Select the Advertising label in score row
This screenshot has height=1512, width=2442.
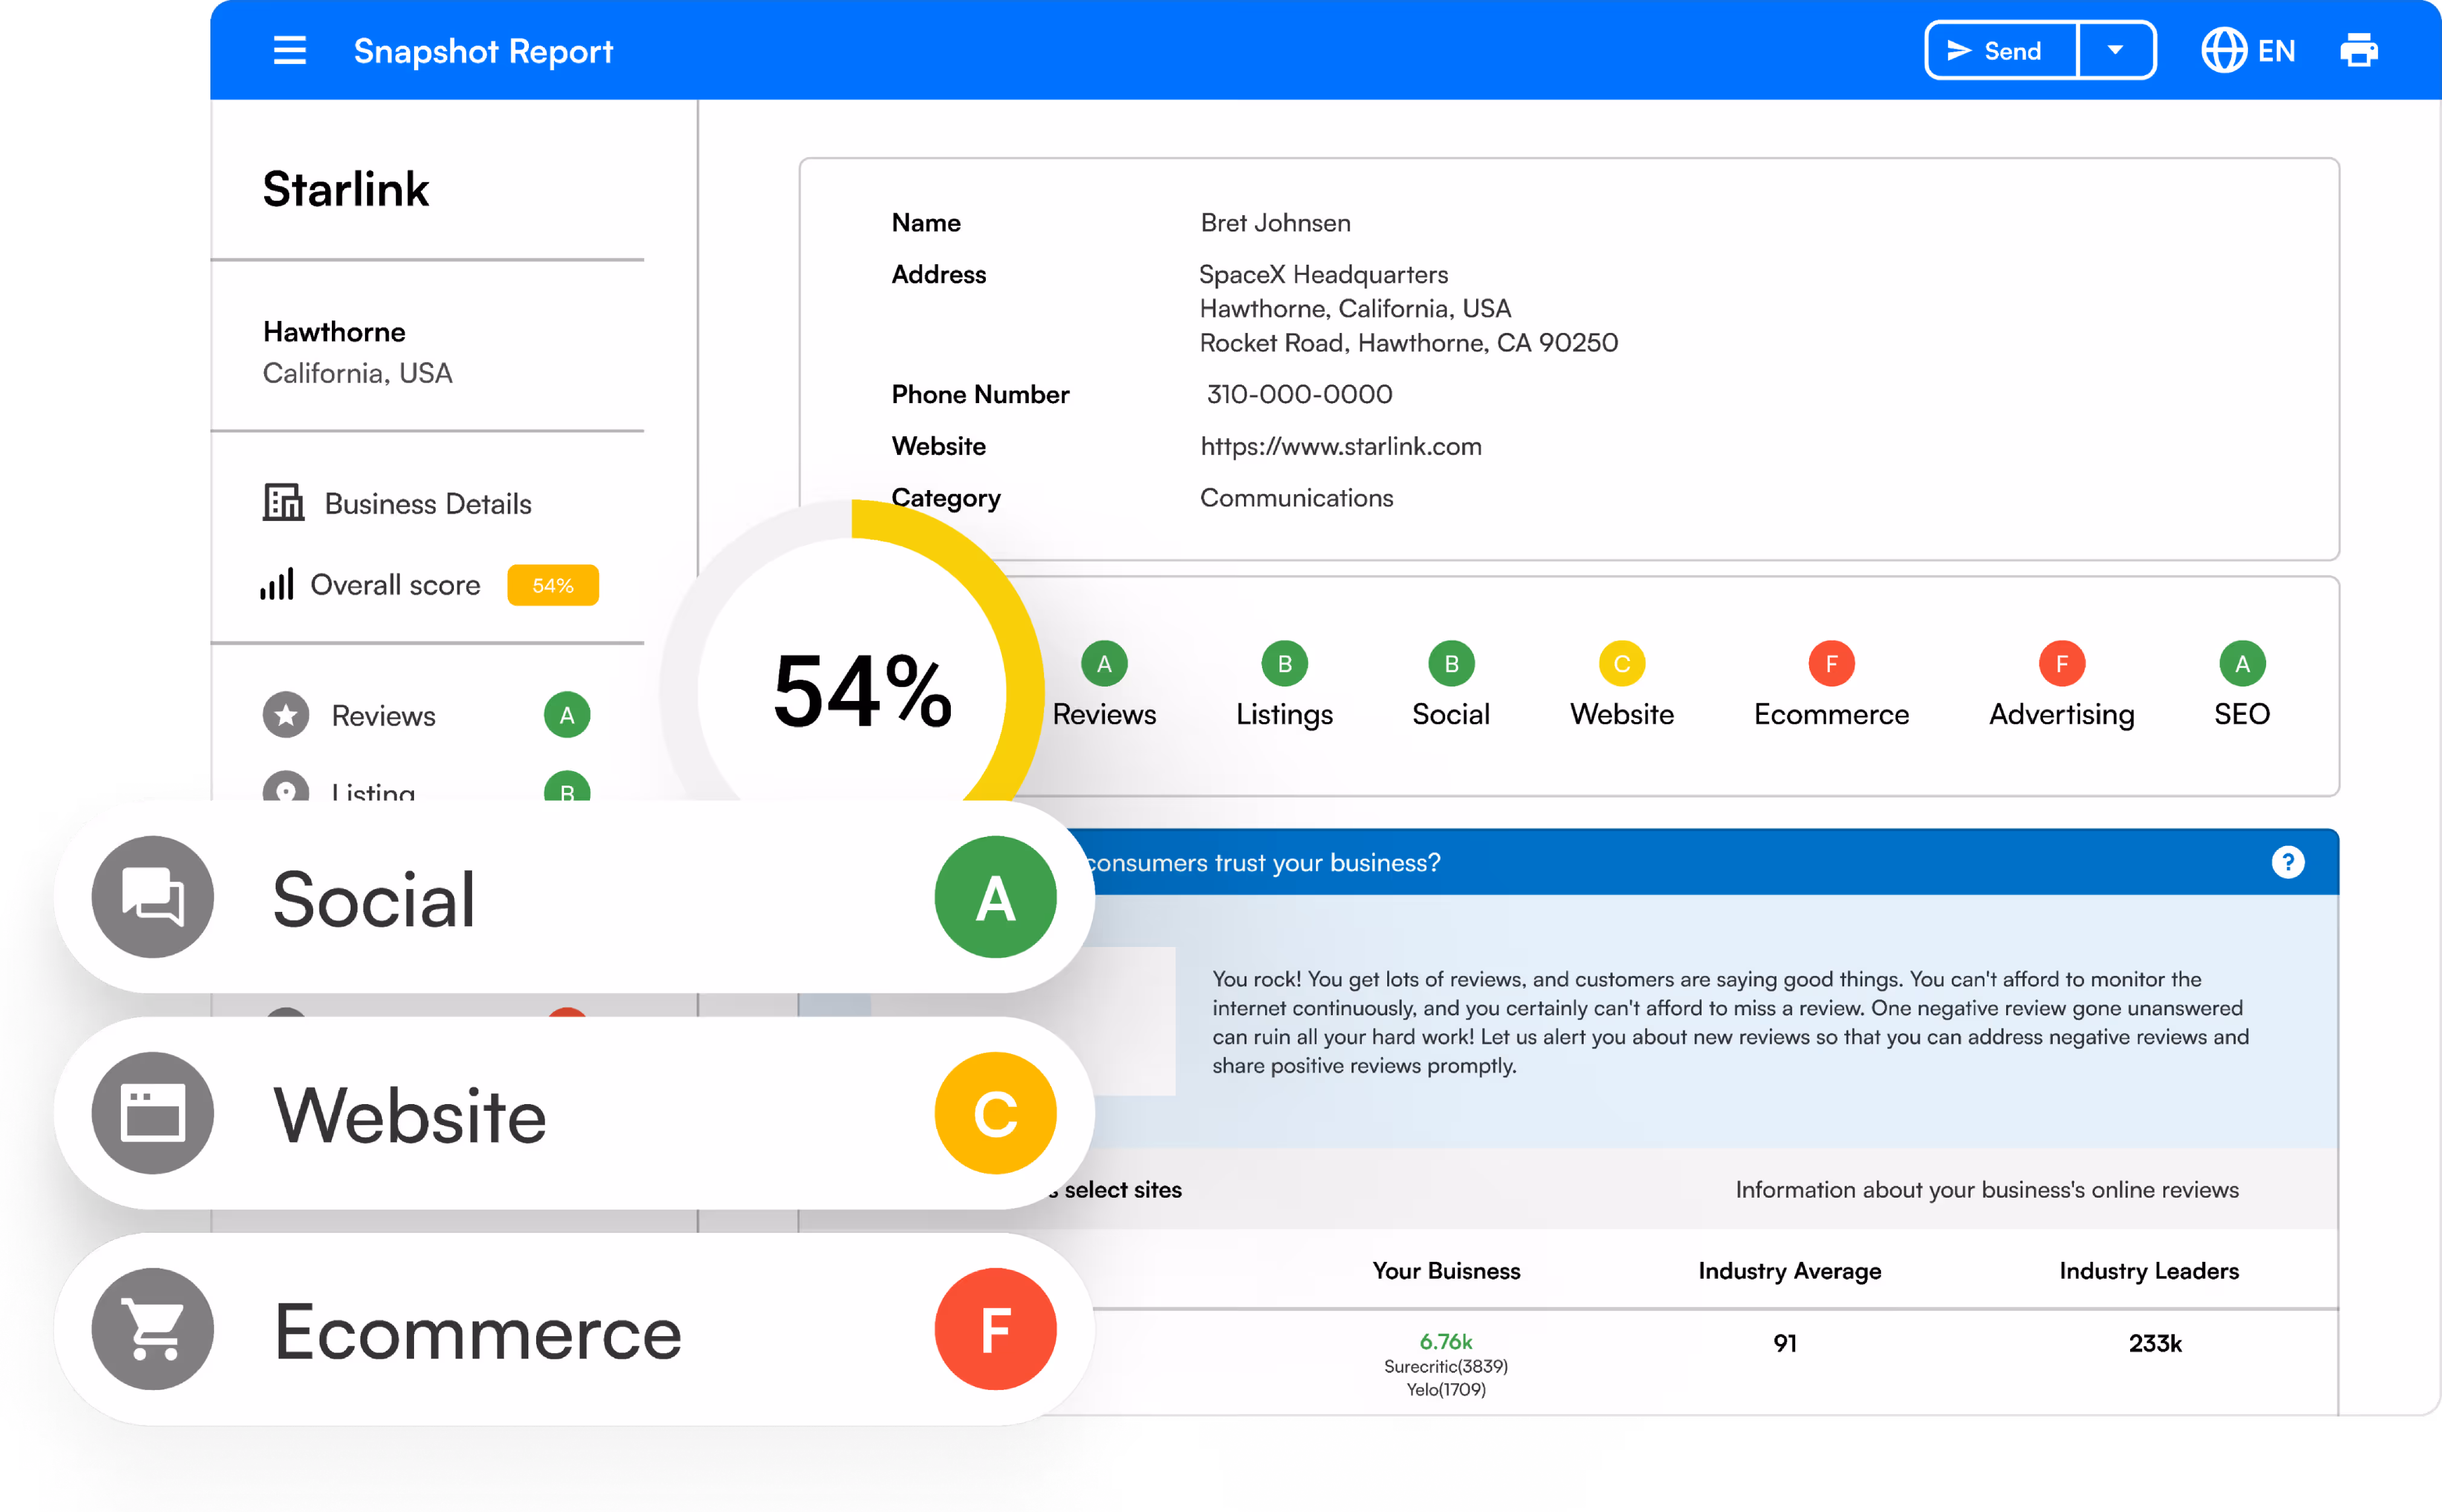2062,715
